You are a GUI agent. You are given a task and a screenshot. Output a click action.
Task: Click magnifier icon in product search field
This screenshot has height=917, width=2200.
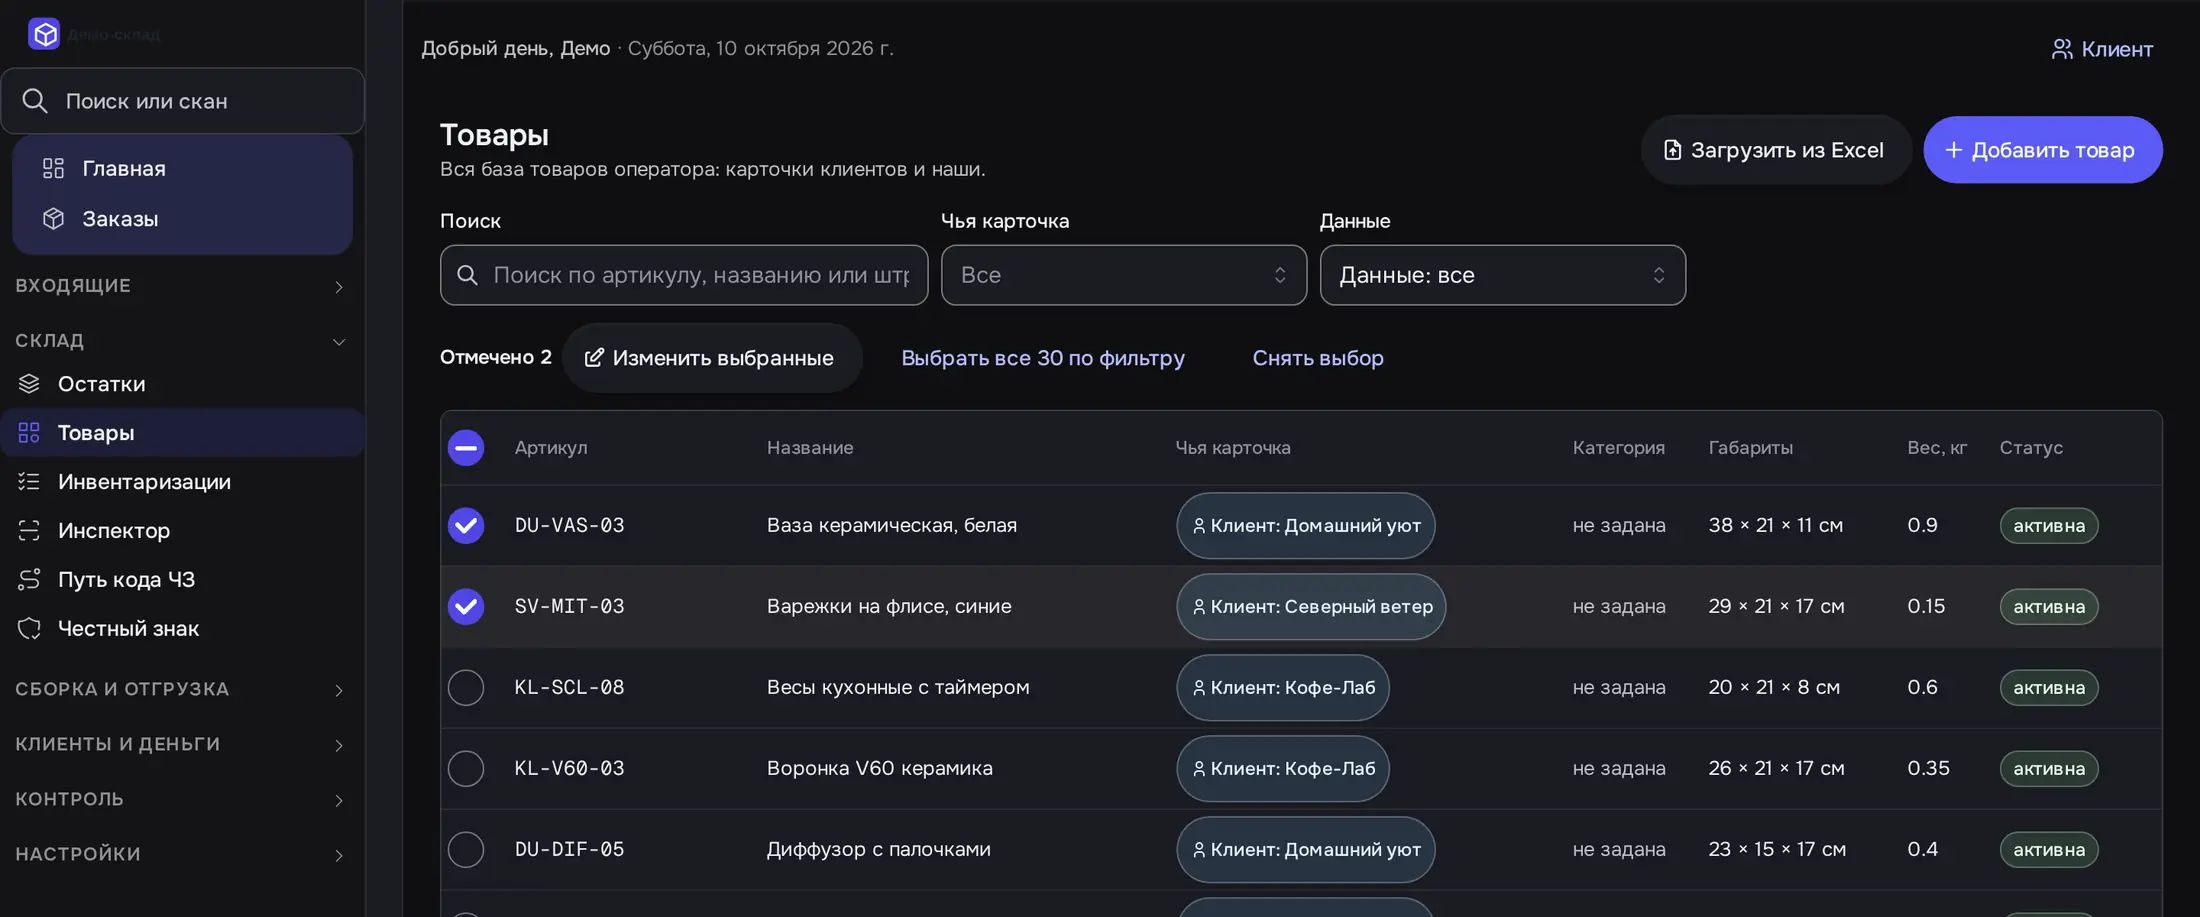[x=467, y=275]
